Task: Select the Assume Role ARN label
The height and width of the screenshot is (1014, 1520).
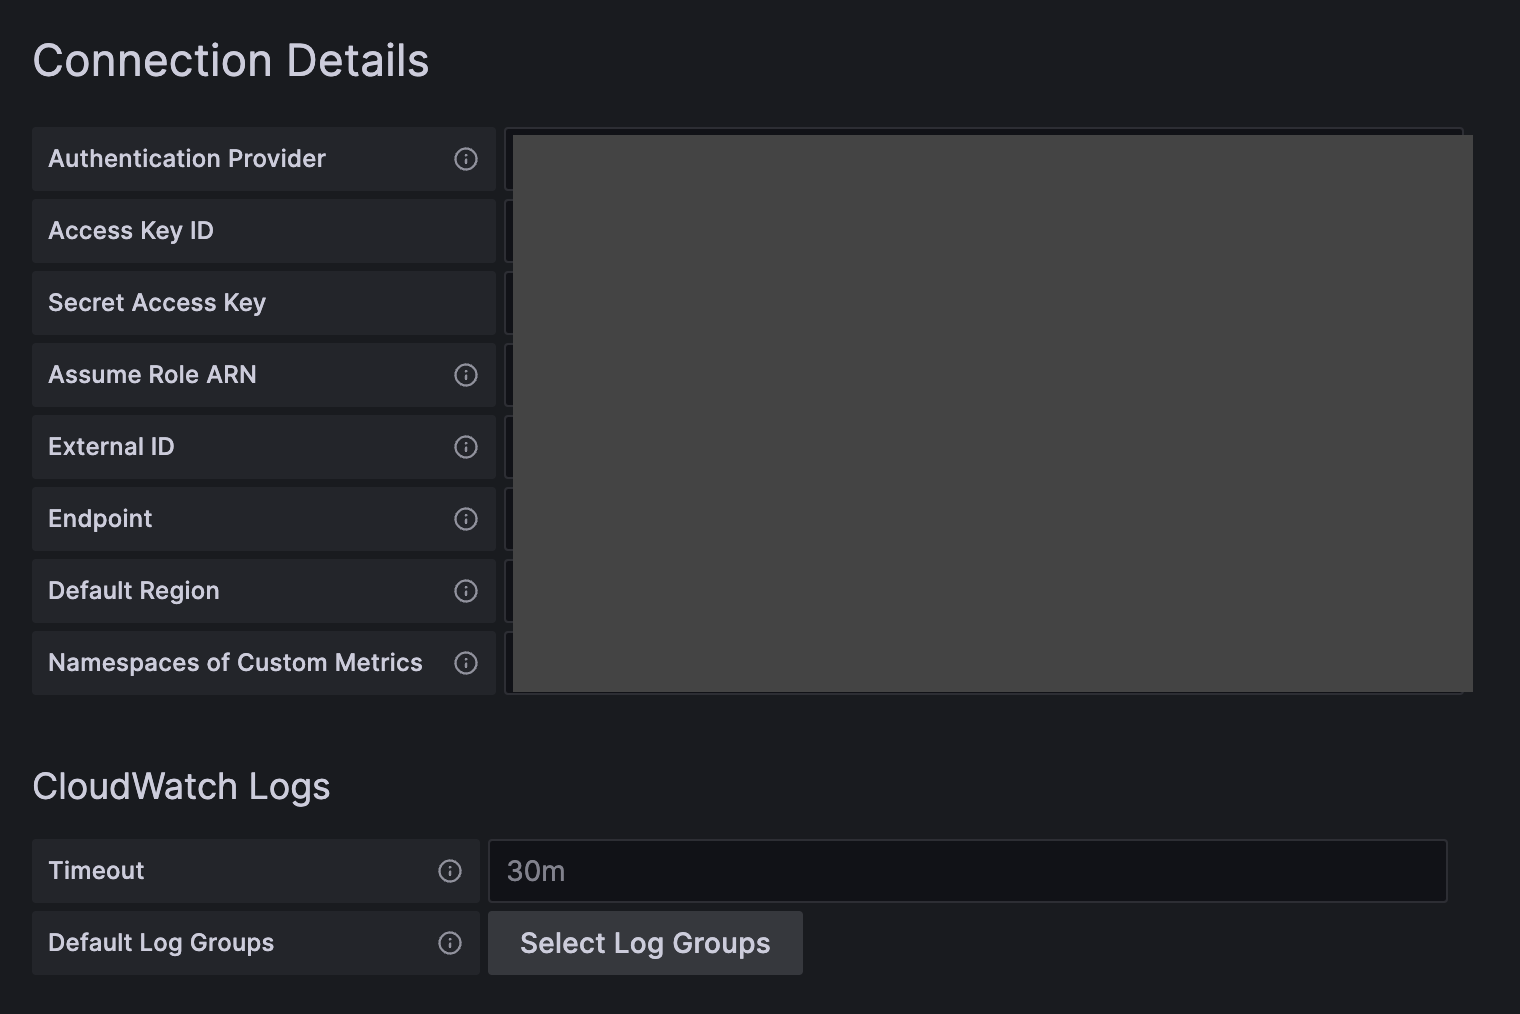Action: (152, 375)
